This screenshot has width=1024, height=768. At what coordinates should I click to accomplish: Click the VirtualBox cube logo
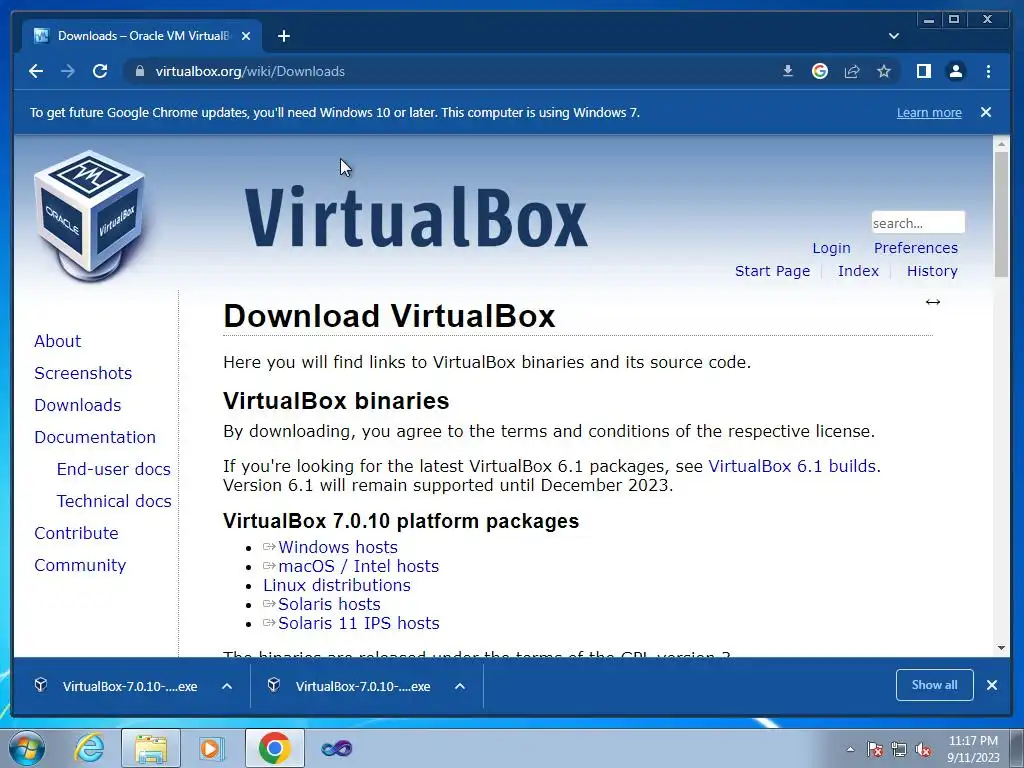(x=89, y=216)
